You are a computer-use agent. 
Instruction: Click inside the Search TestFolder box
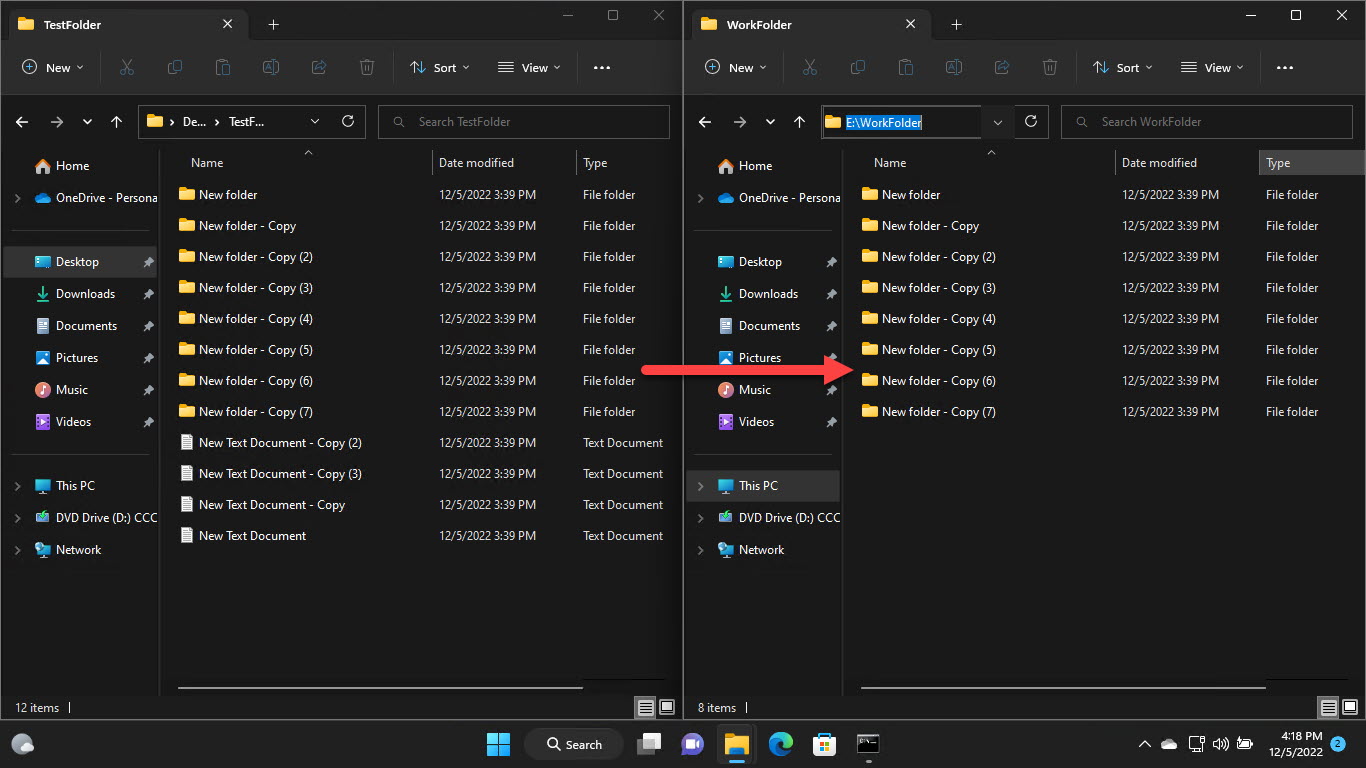click(x=523, y=121)
